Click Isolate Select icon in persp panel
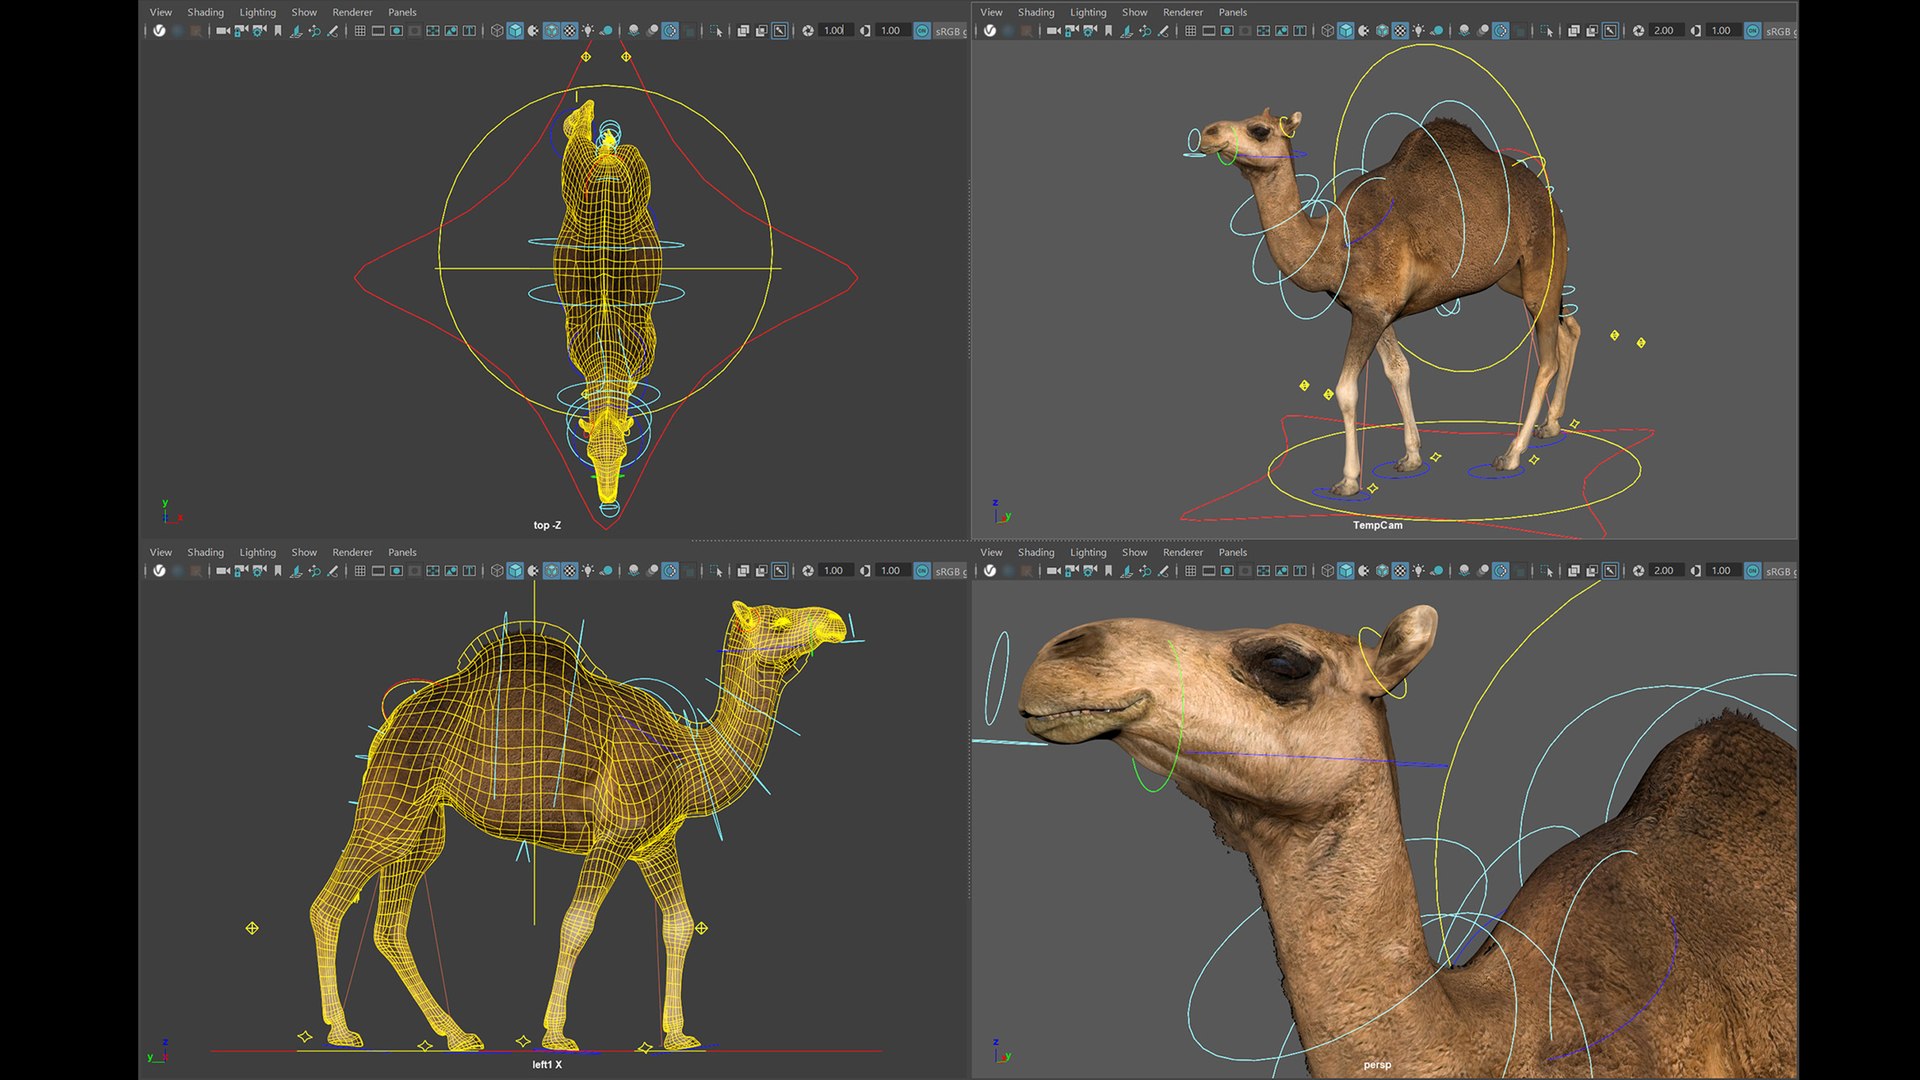The height and width of the screenshot is (1080, 1920). coord(1546,571)
